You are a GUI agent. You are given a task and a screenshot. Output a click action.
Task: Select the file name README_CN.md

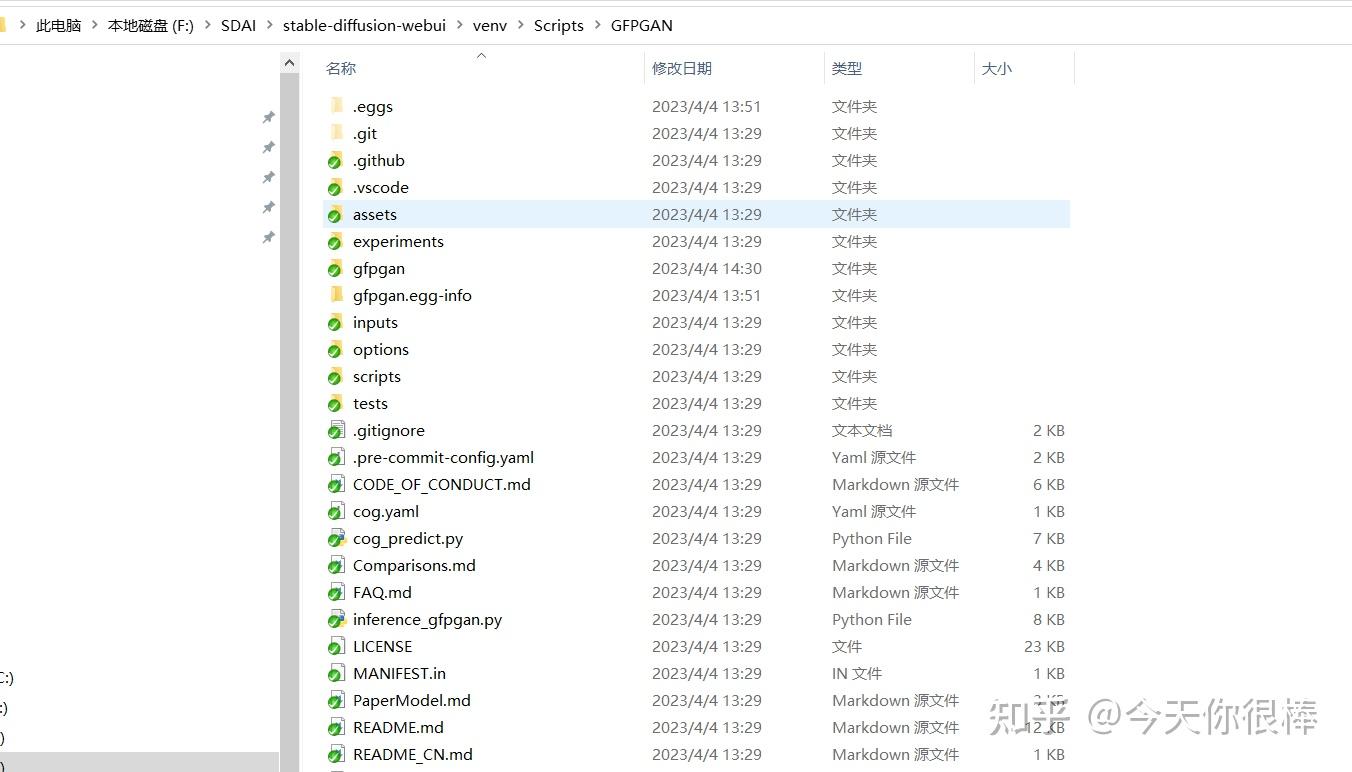(x=413, y=754)
